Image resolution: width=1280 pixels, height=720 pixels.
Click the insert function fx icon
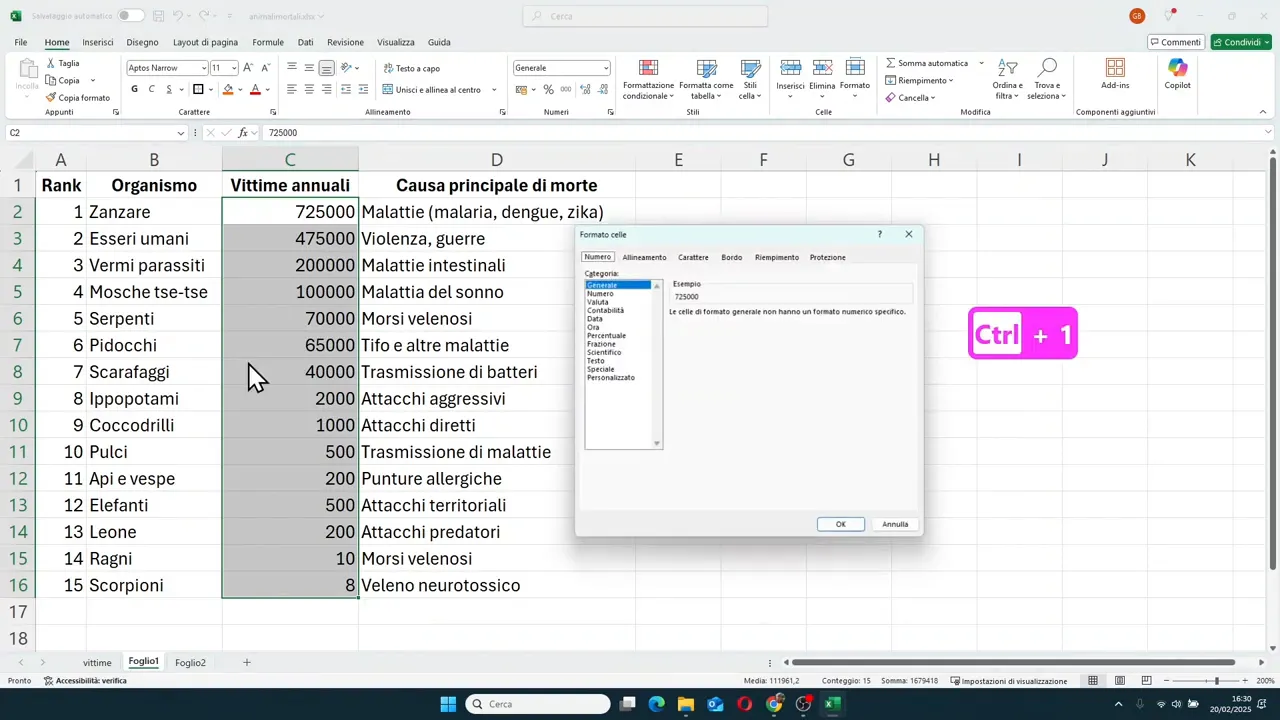pyautogui.click(x=243, y=132)
